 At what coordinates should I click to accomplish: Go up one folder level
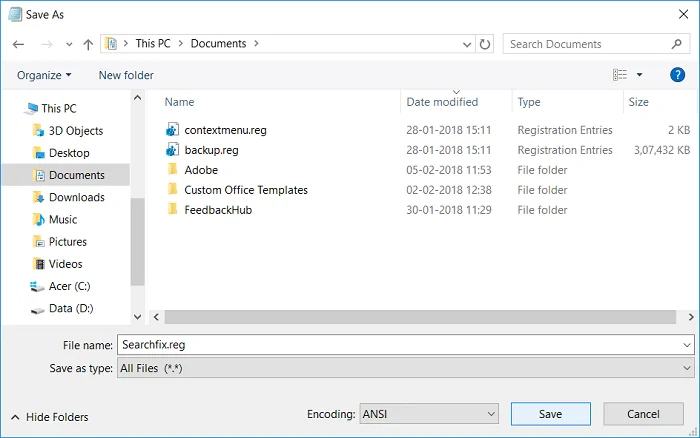pyautogui.click(x=88, y=44)
